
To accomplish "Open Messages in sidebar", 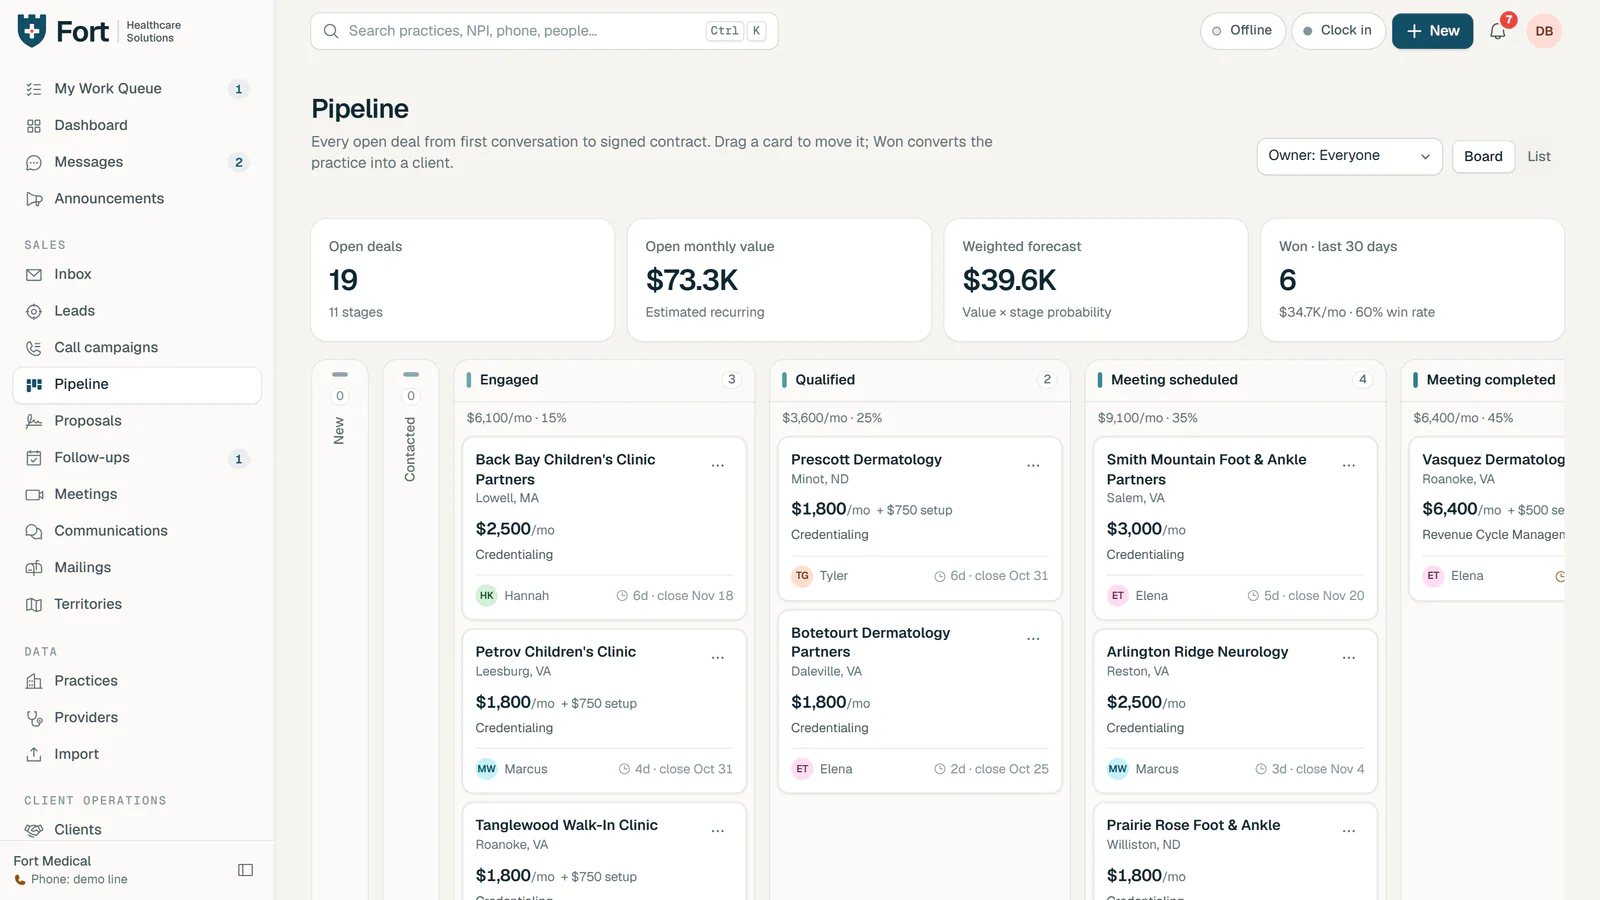I will click(137, 162).
